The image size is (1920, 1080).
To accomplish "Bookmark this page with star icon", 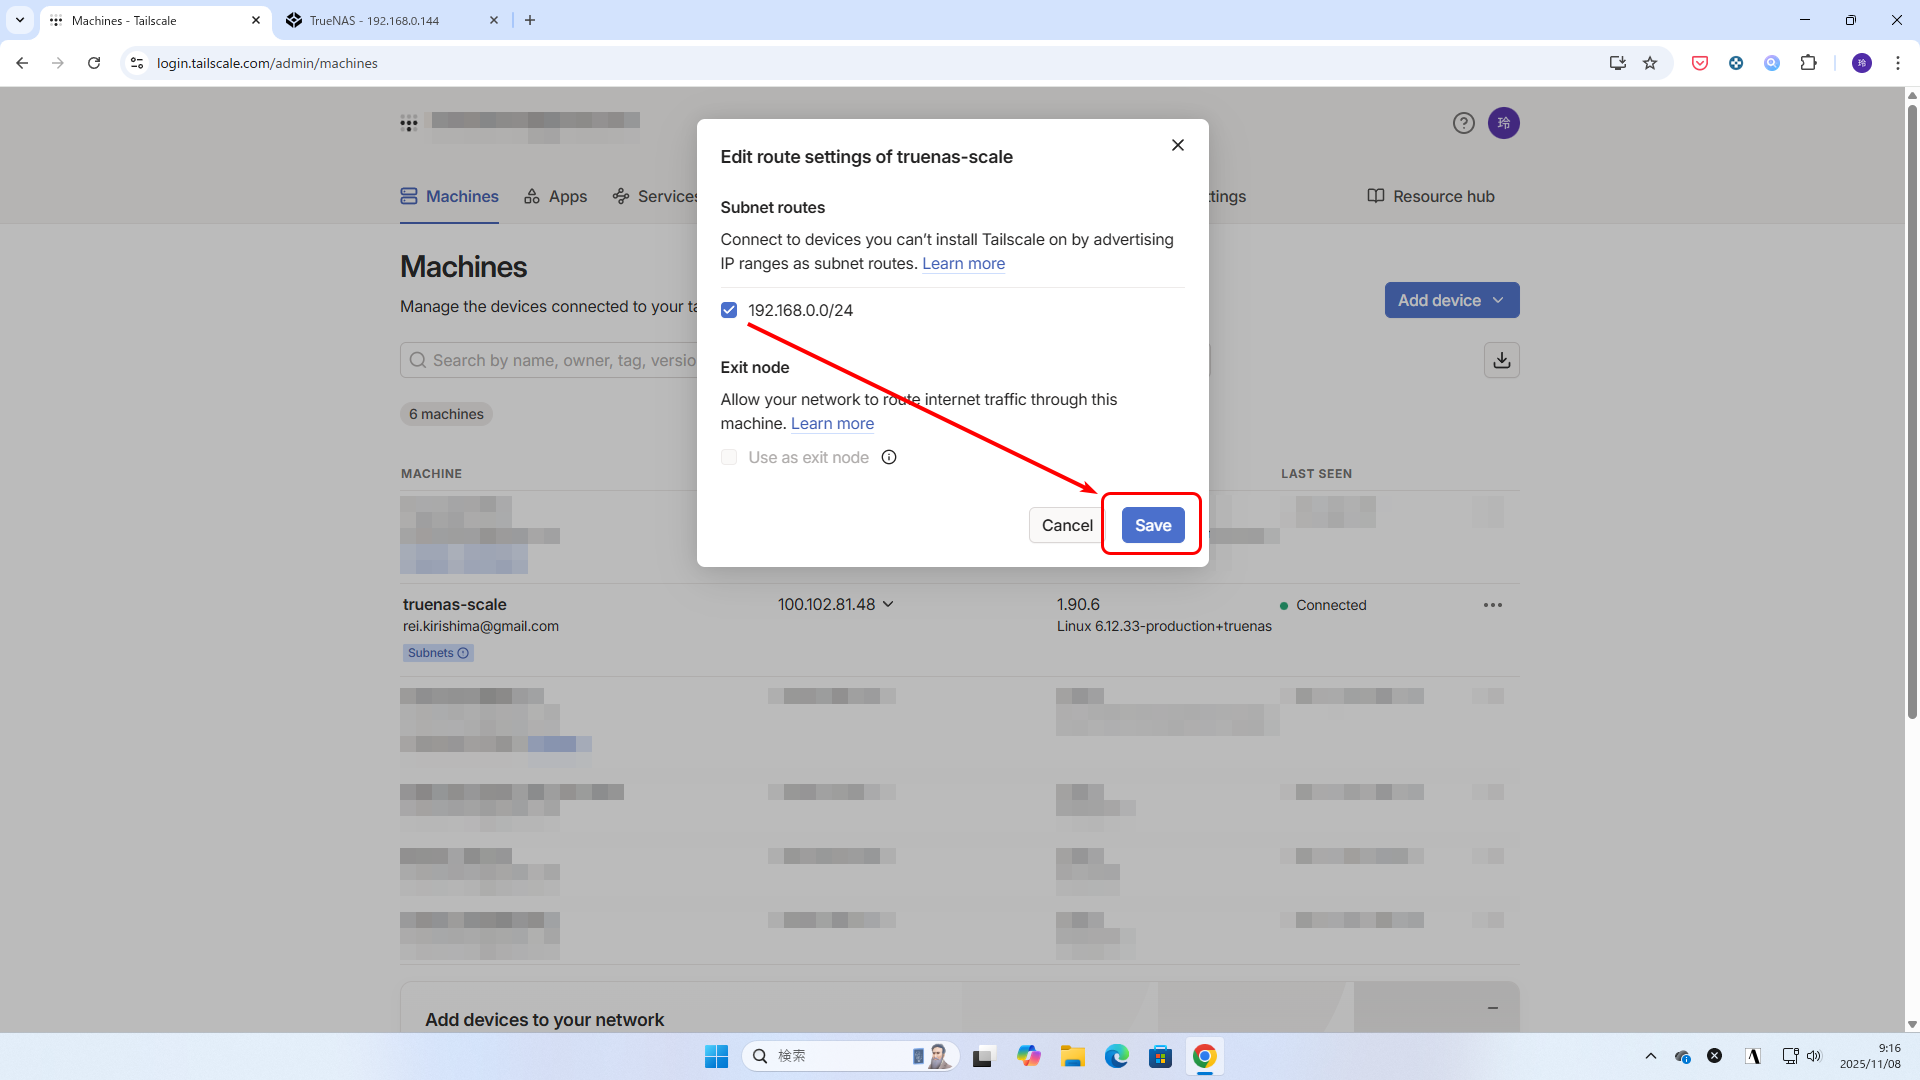I will [1650, 63].
